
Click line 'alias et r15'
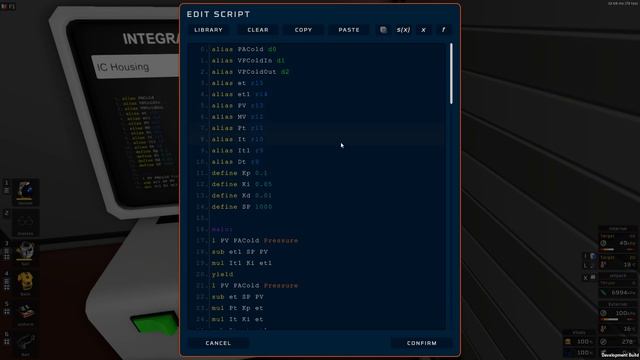(x=237, y=83)
